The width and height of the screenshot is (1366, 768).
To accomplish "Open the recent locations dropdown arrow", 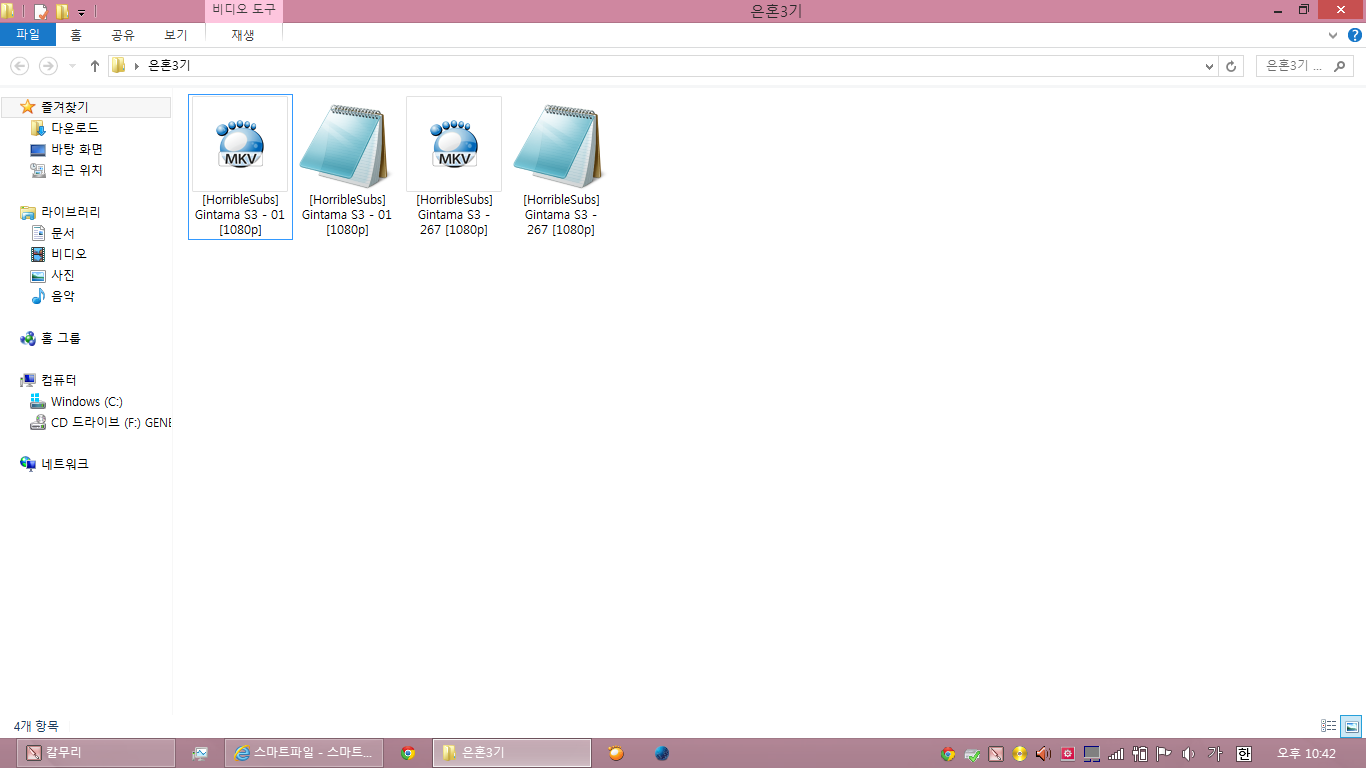I will point(72,66).
